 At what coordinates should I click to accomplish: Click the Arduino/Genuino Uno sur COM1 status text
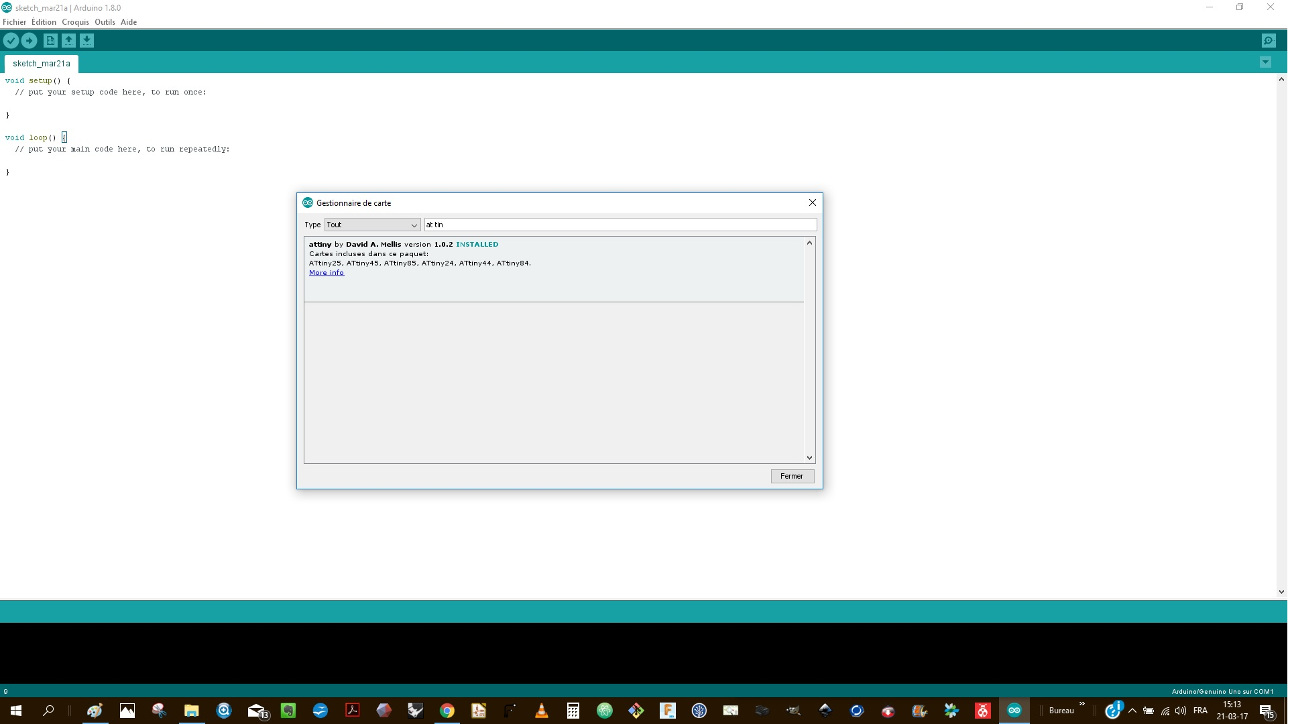[x=1222, y=691]
